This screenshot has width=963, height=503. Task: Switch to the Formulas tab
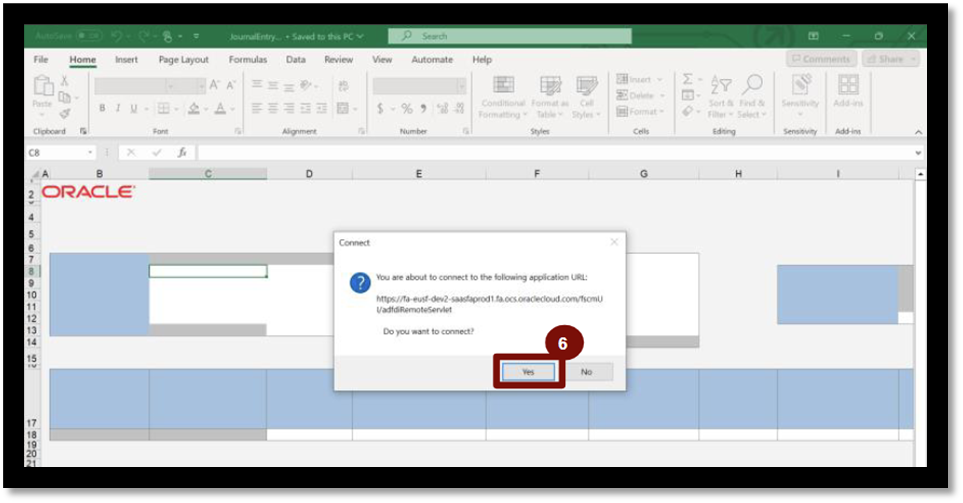coord(247,60)
